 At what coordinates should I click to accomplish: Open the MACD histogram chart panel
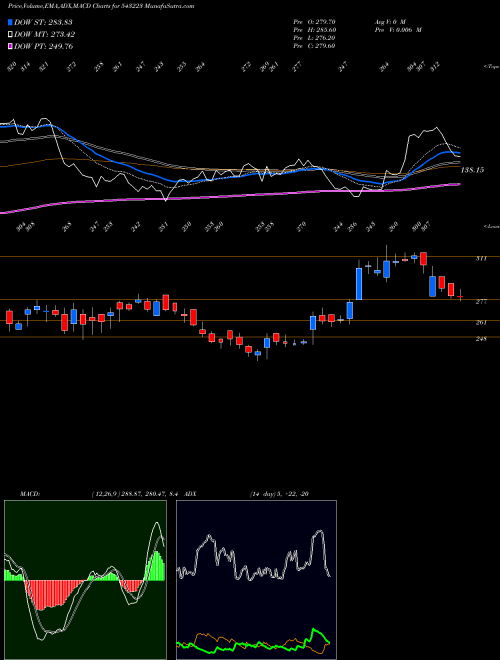(x=85, y=580)
